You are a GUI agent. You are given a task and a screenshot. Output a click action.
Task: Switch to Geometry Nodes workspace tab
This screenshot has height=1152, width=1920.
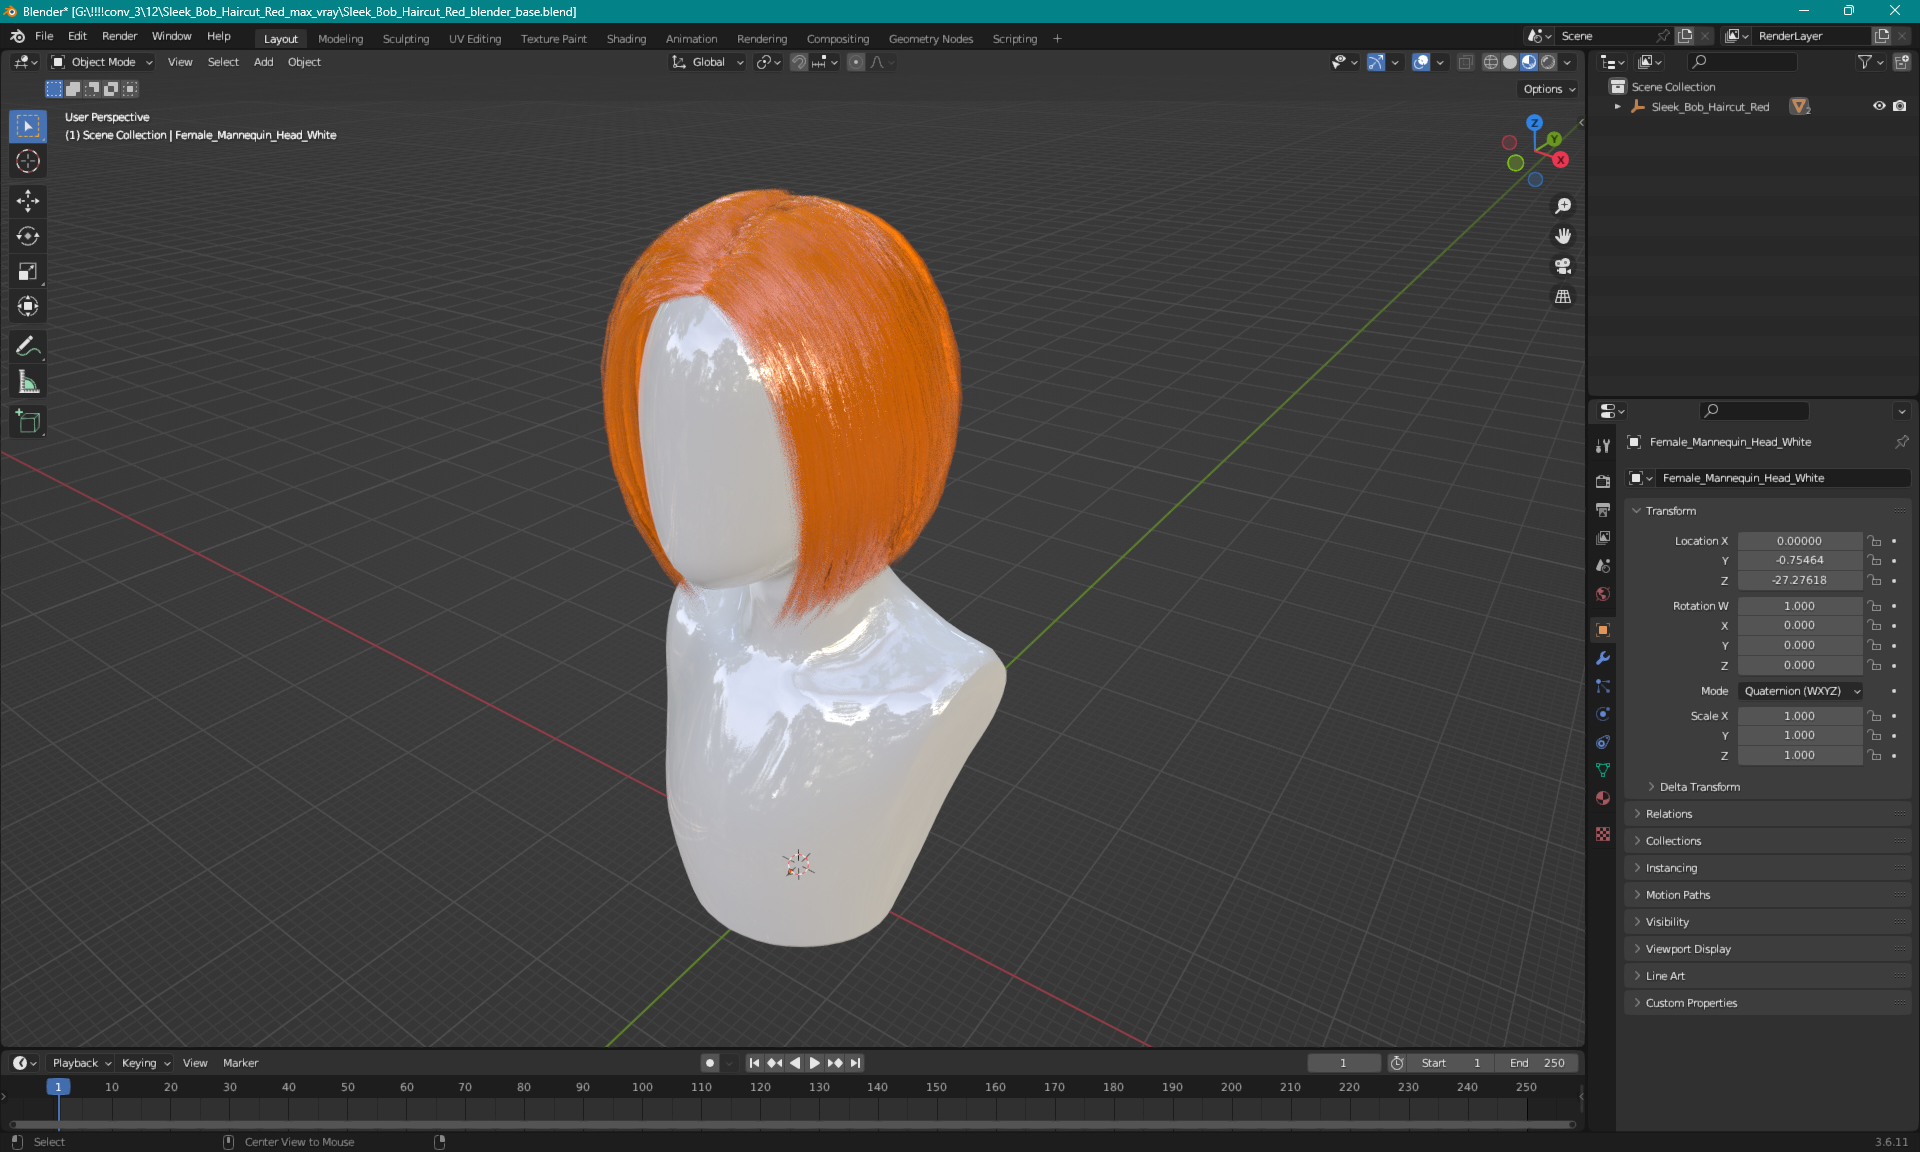pos(930,39)
